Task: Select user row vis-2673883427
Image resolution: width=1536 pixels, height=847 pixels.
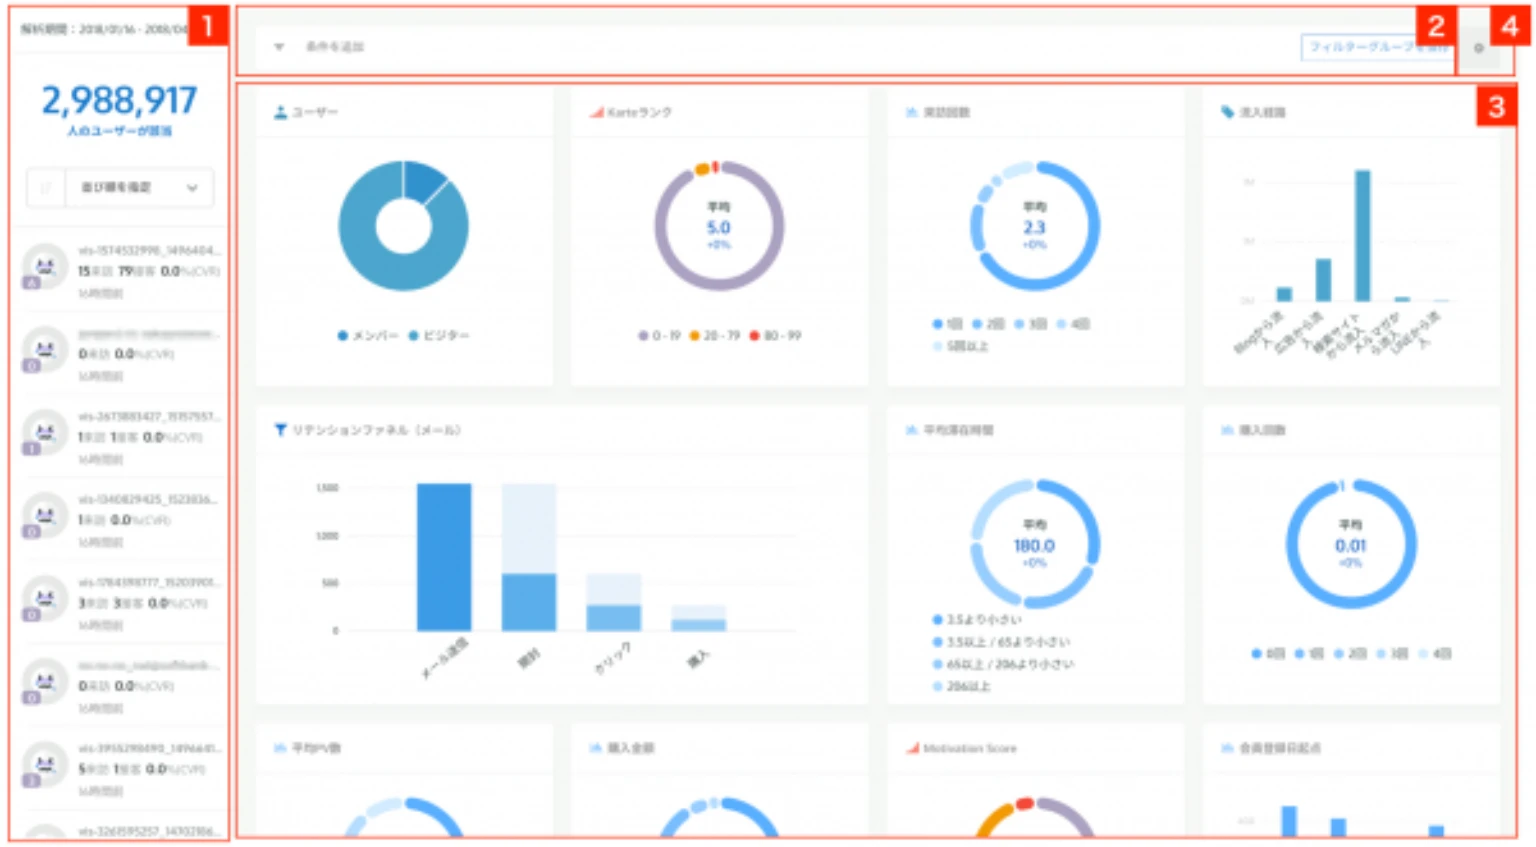Action: click(120, 438)
